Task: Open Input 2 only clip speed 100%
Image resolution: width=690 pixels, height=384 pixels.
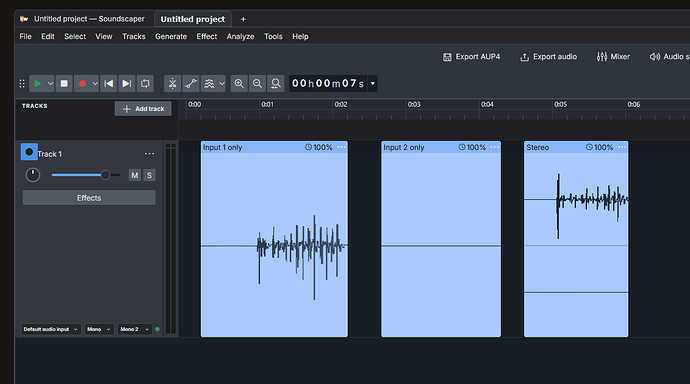Action: click(x=472, y=147)
